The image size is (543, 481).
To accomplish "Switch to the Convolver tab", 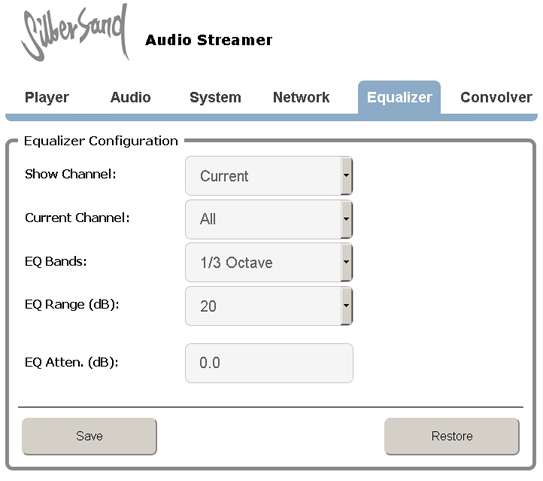I will click(x=496, y=97).
